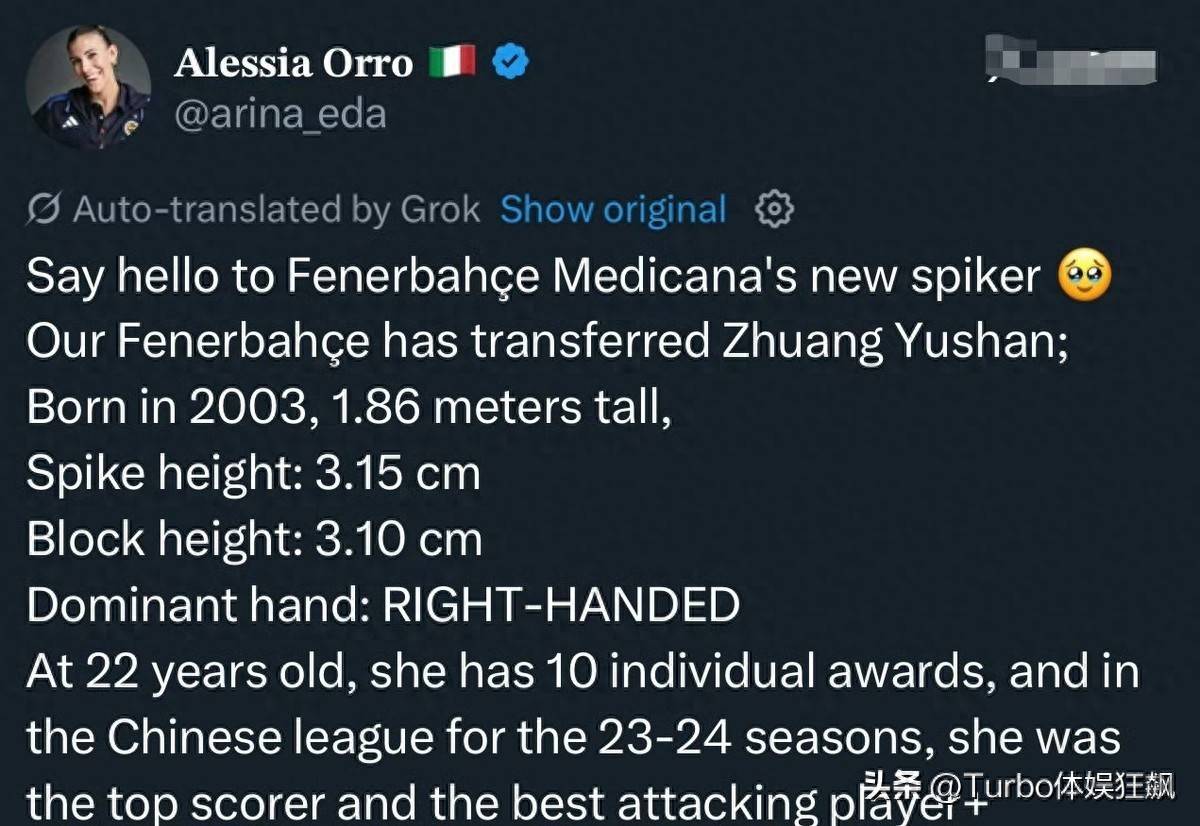Screen dimensions: 1200x826
Task: Click "Dominant hand: RIGHT-HANDED" line
Action: 383,606
